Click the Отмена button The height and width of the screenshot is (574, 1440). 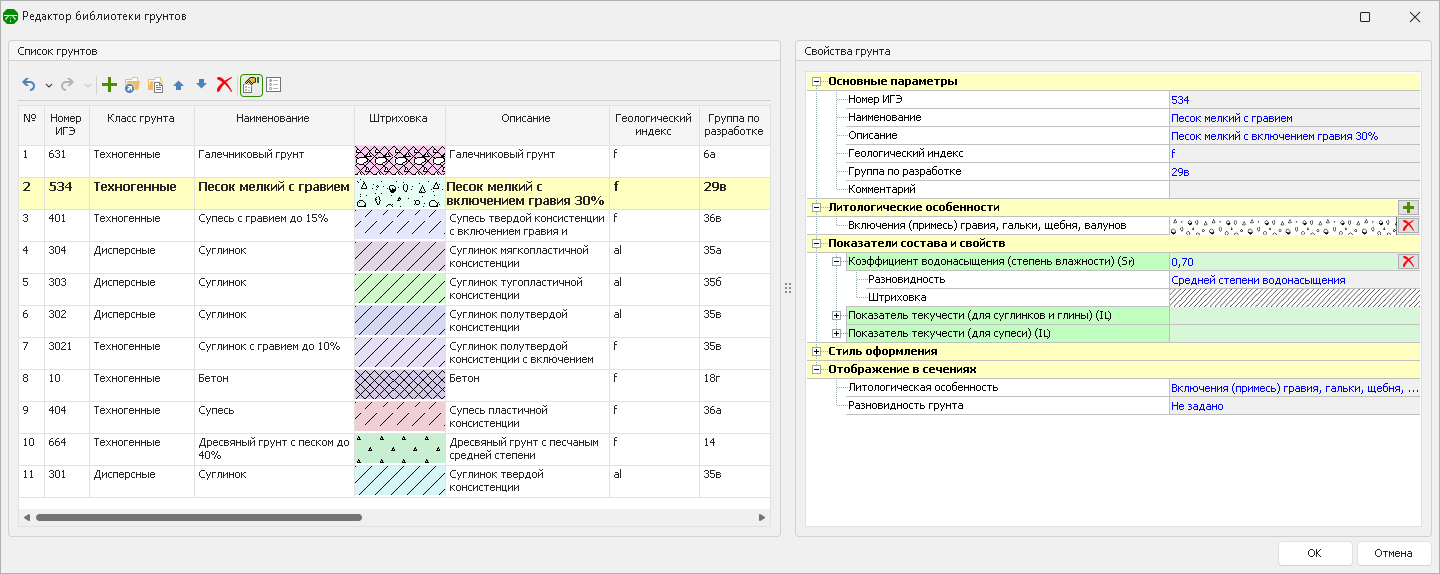pyautogui.click(x=1393, y=553)
